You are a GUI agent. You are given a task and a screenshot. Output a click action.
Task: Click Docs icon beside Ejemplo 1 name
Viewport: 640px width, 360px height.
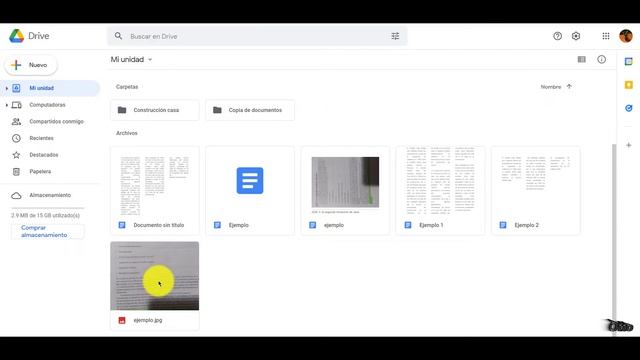point(408,225)
